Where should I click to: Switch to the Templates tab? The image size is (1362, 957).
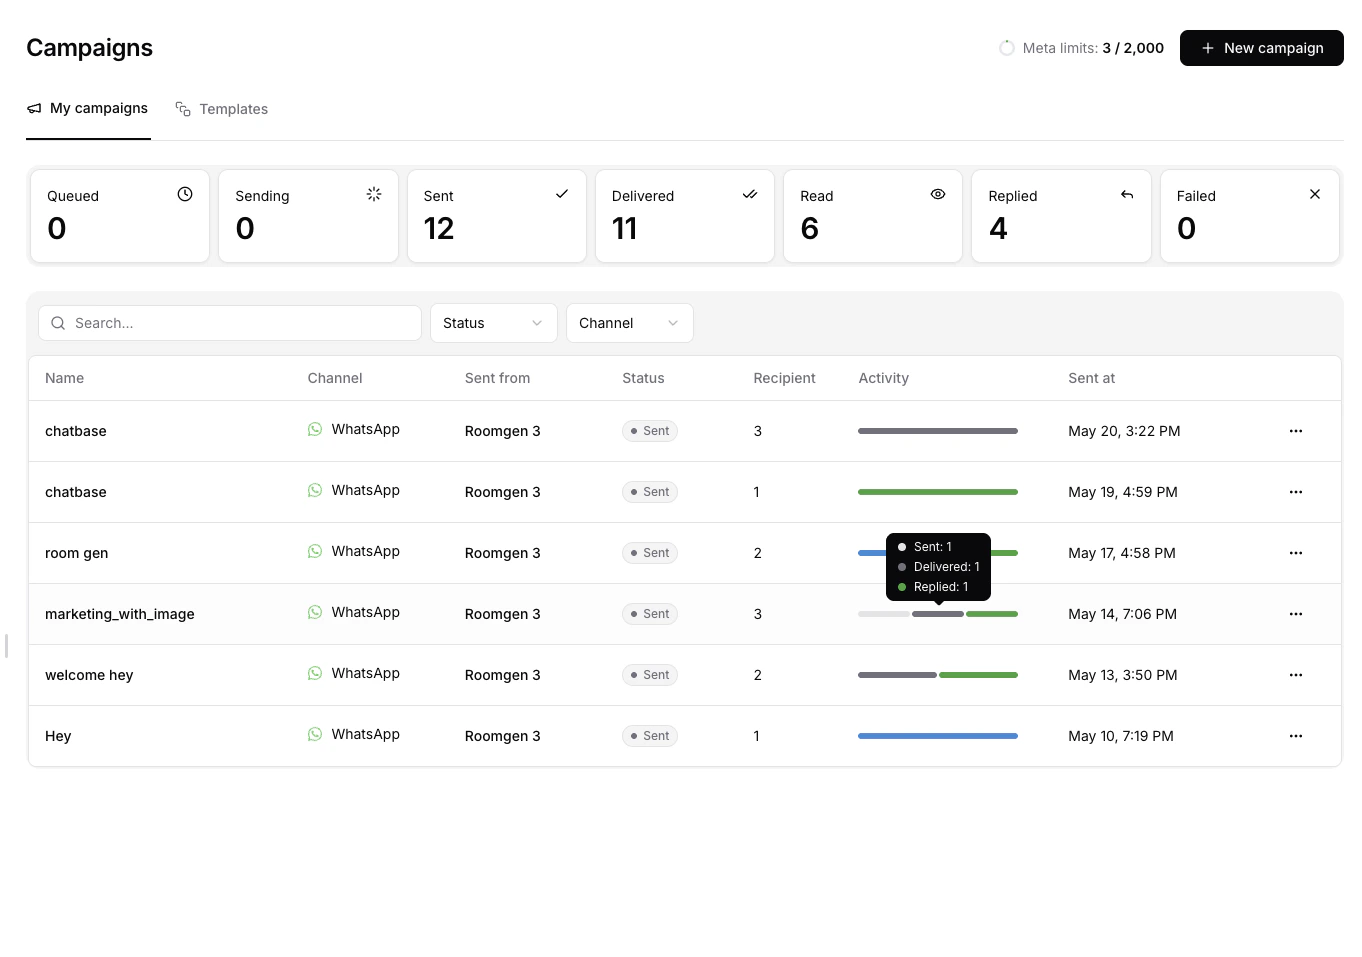pyautogui.click(x=222, y=109)
